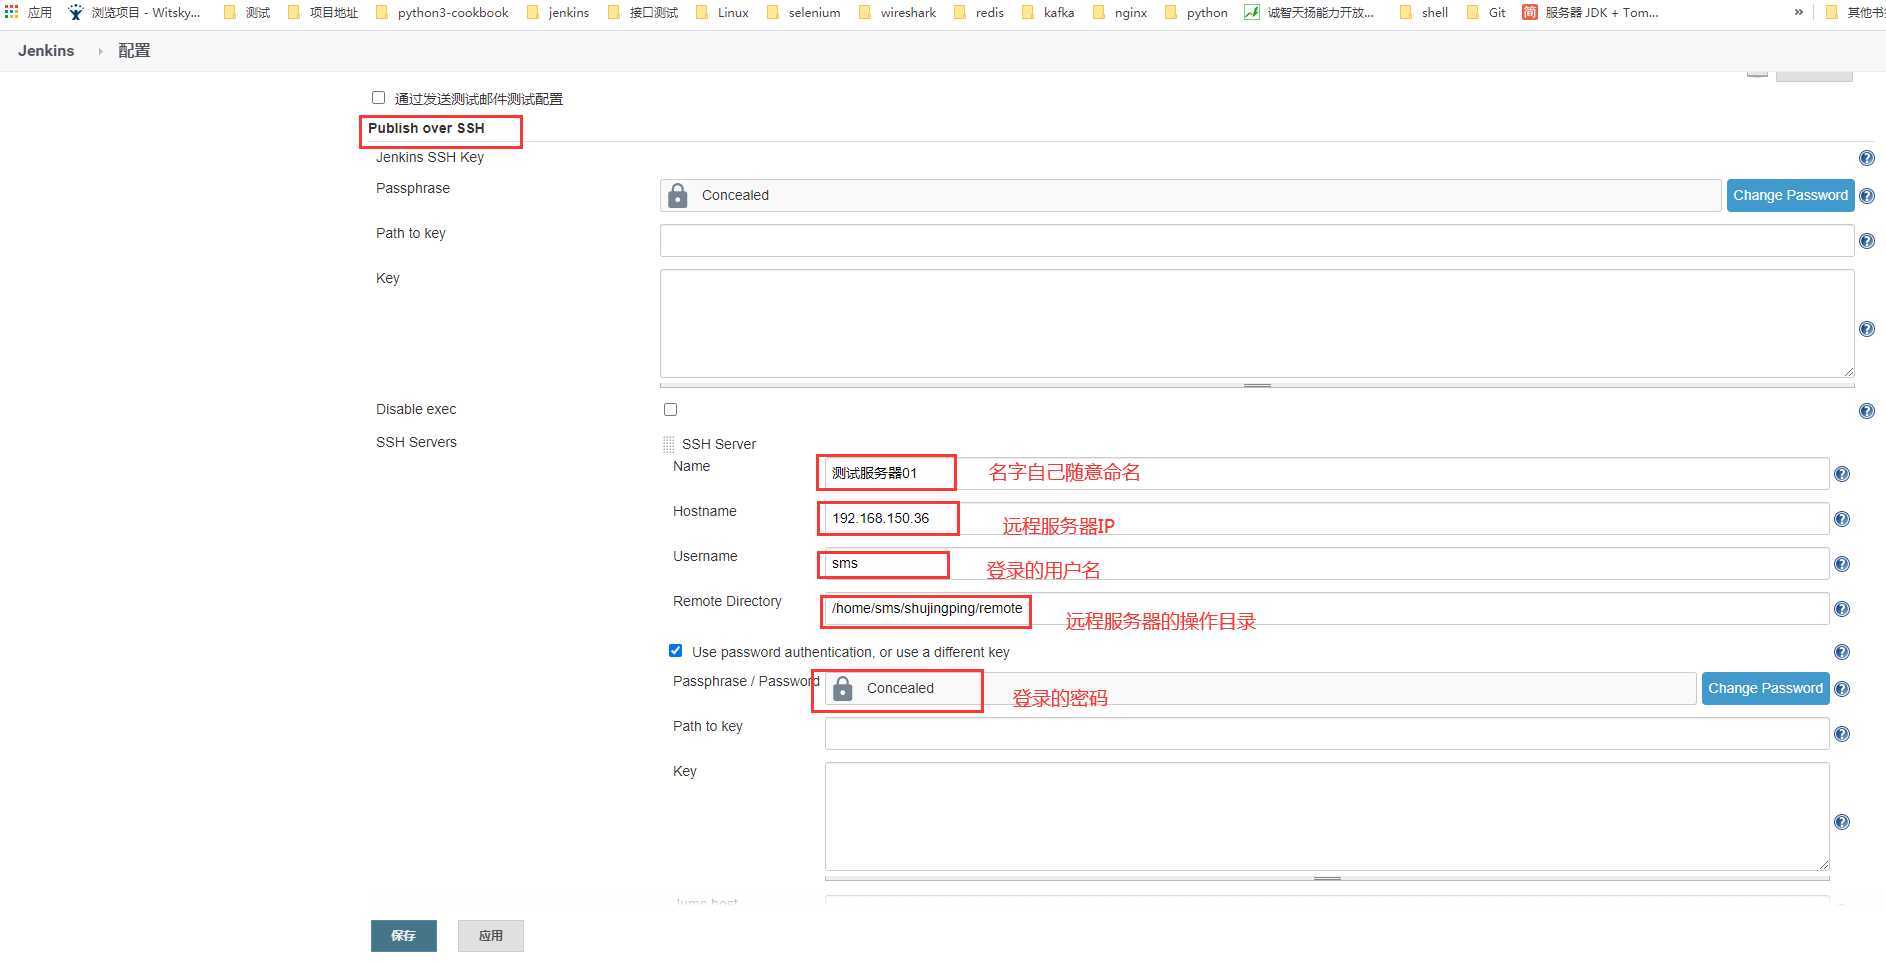Open browser apps grid icon in bookmarks bar

[11, 12]
